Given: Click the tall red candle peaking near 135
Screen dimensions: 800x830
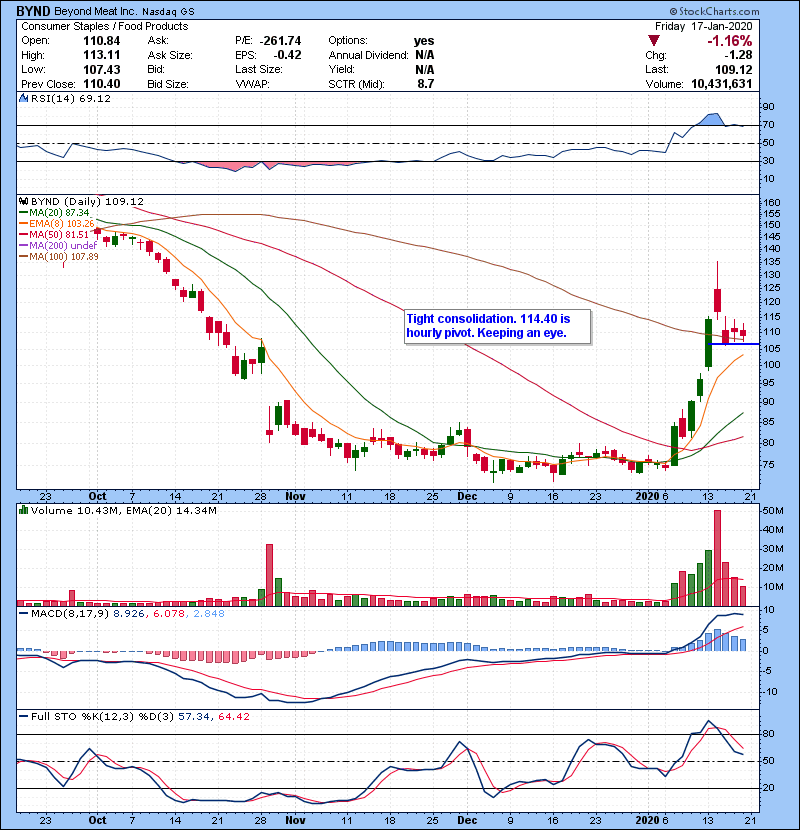Looking at the screenshot, I should click(x=717, y=291).
